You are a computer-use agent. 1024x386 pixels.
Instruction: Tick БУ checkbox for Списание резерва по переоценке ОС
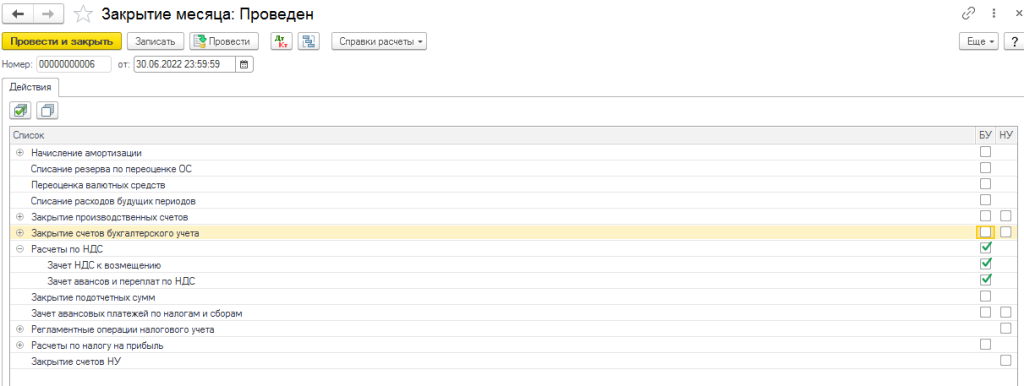[985, 168]
